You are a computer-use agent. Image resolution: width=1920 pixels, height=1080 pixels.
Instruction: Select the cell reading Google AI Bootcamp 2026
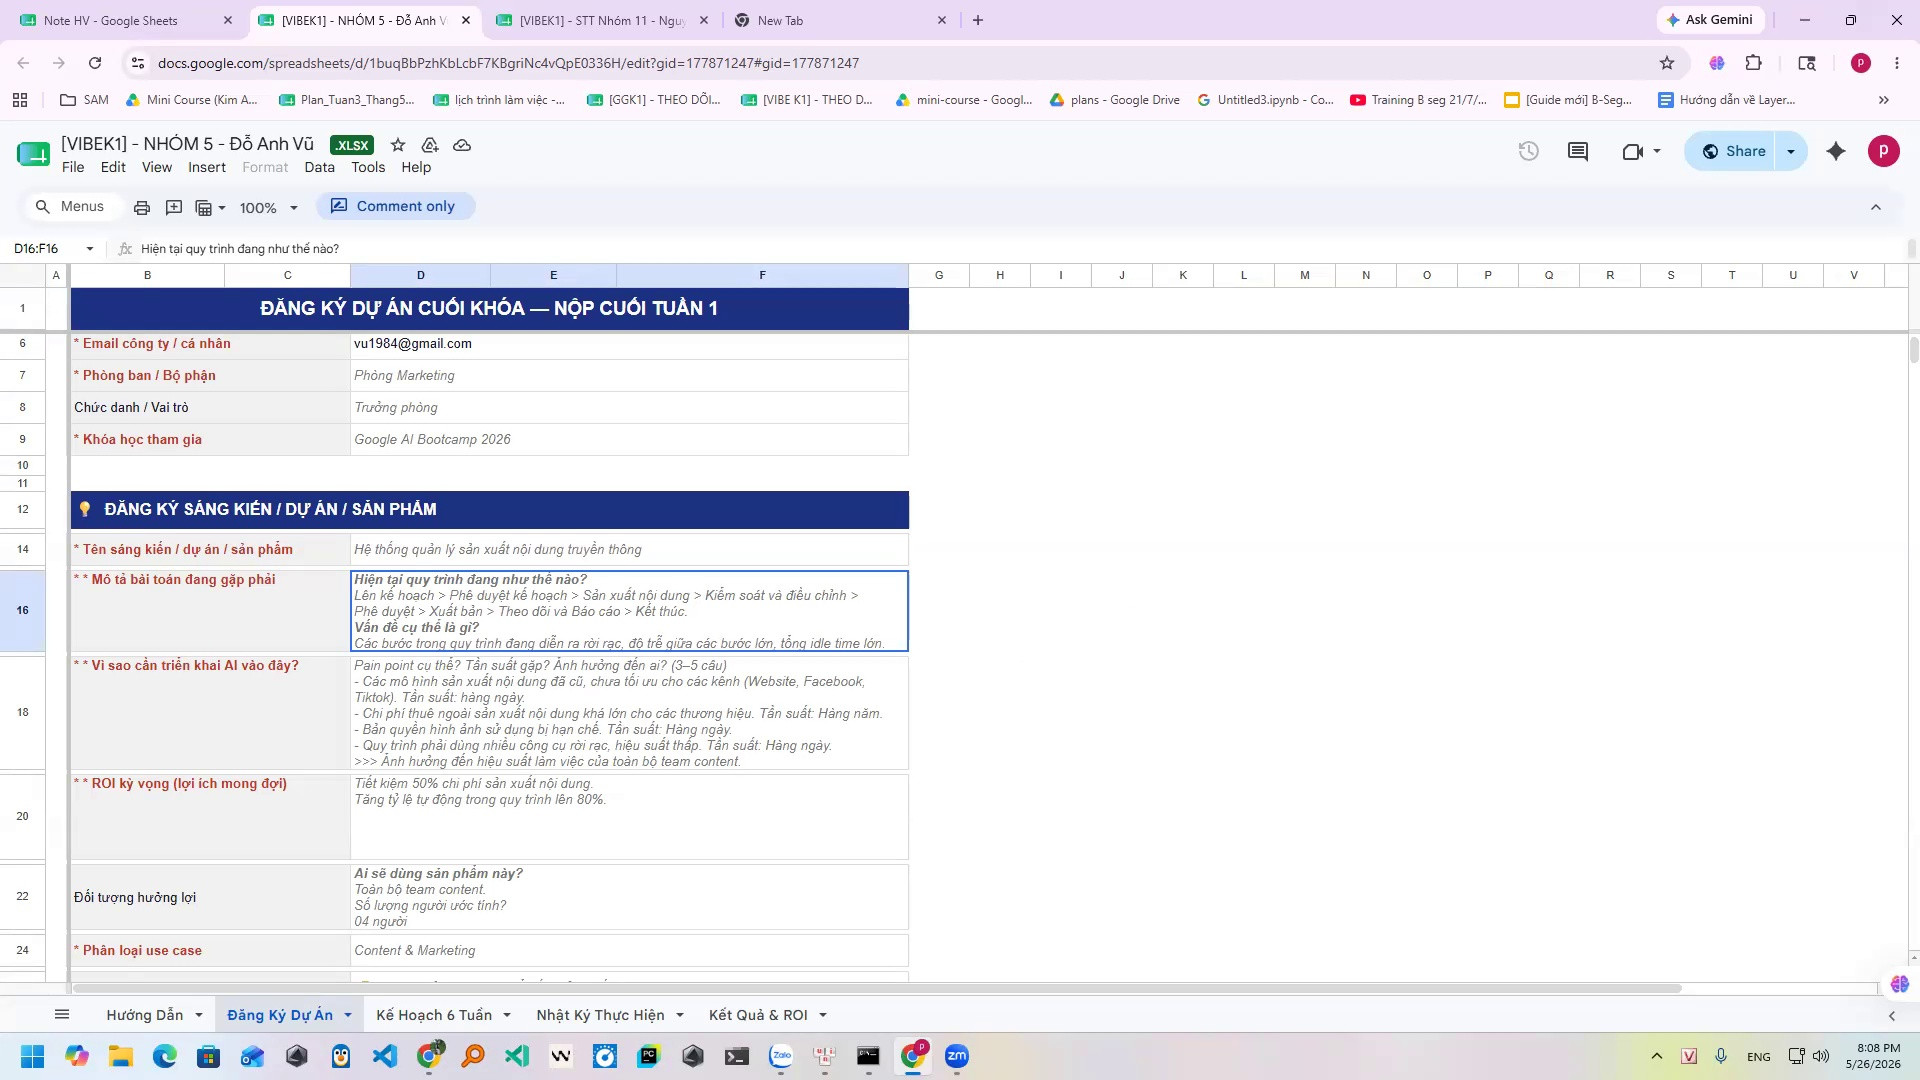coord(629,440)
